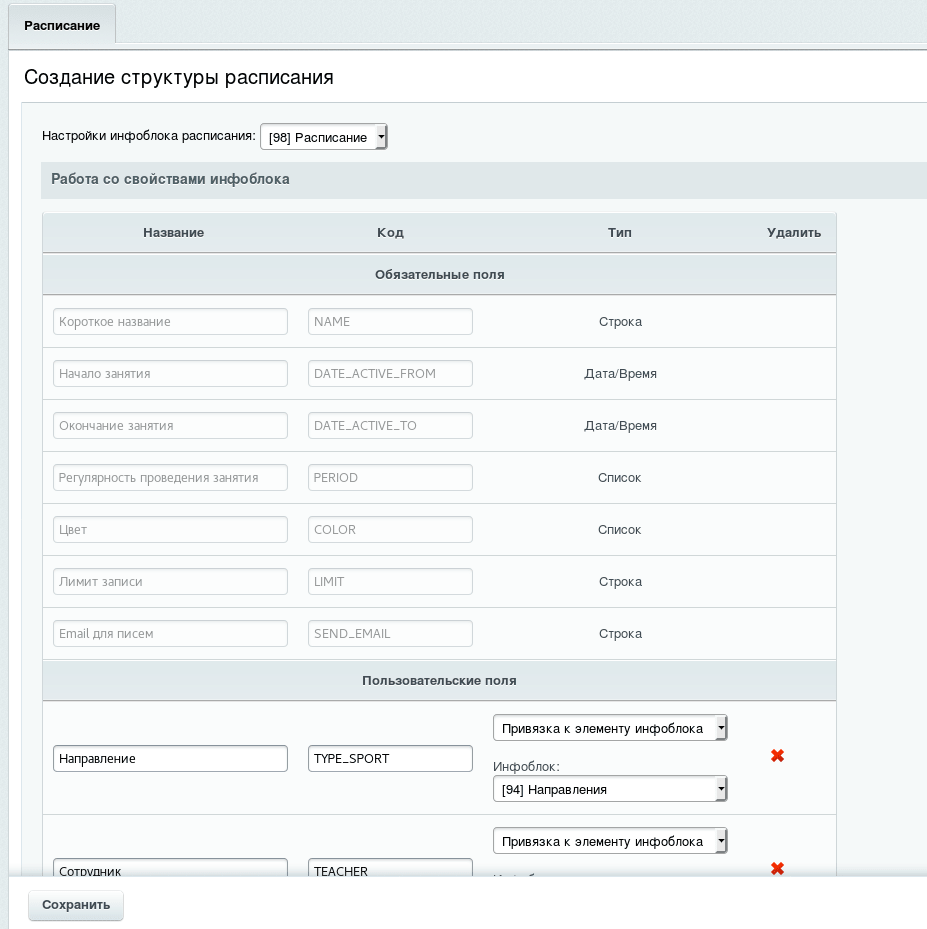Screen dimensions: 927x929
Task: Click the TEACHER code input field
Action: point(390,867)
